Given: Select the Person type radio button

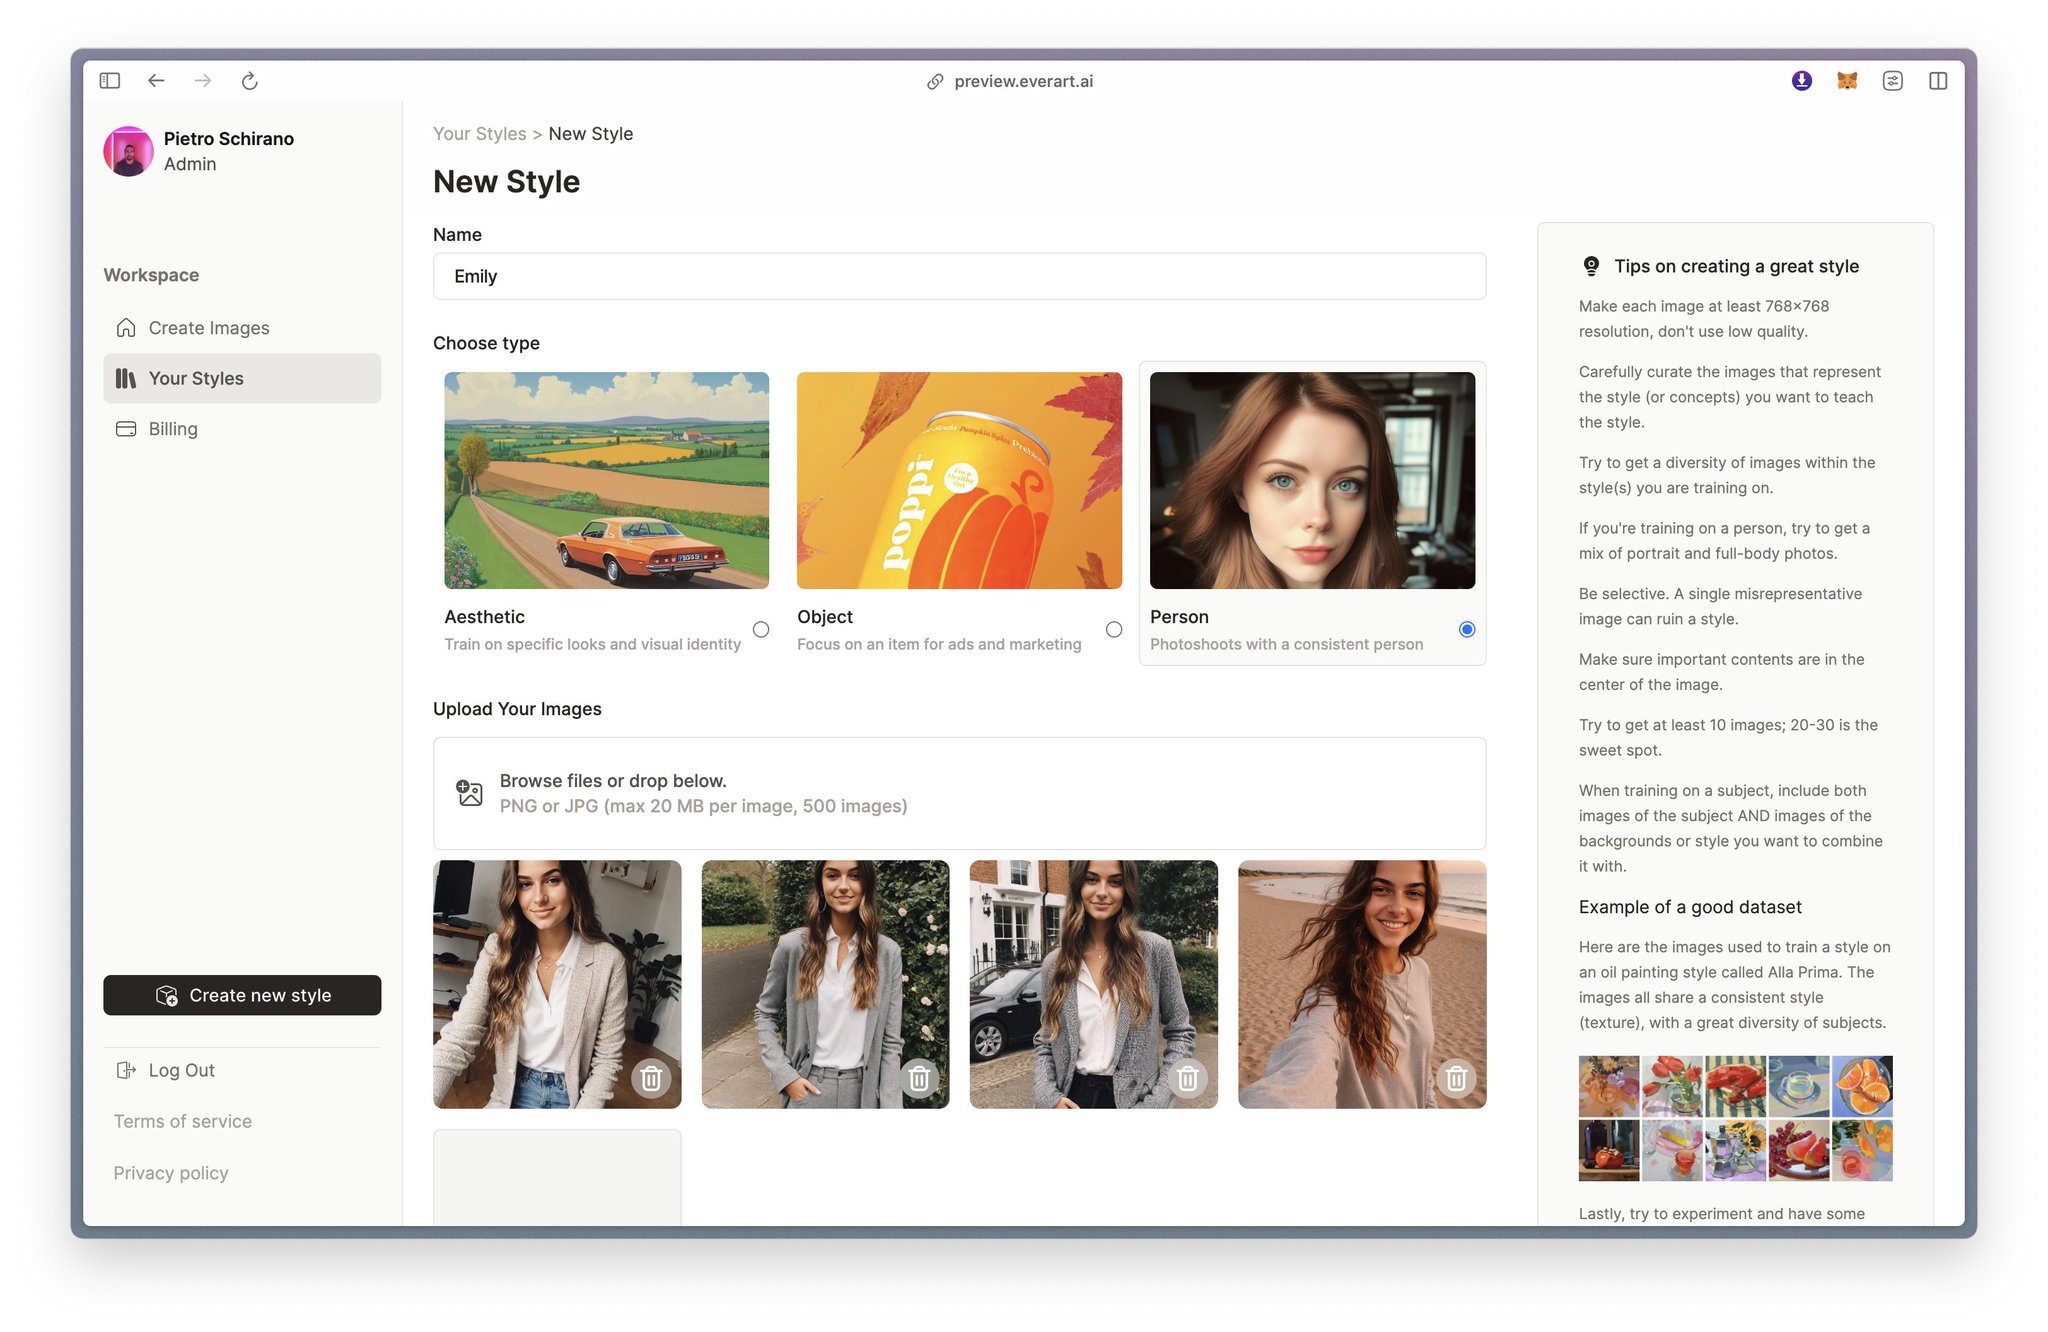Looking at the screenshot, I should click(1467, 629).
